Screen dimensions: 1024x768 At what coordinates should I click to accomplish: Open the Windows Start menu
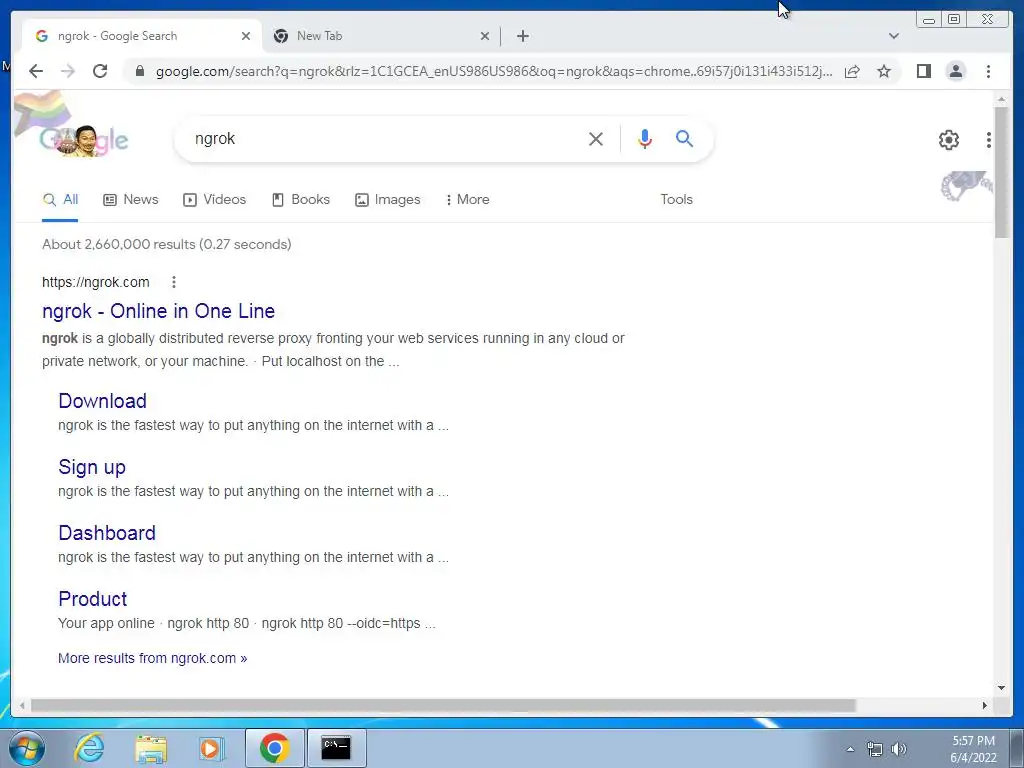[26, 748]
